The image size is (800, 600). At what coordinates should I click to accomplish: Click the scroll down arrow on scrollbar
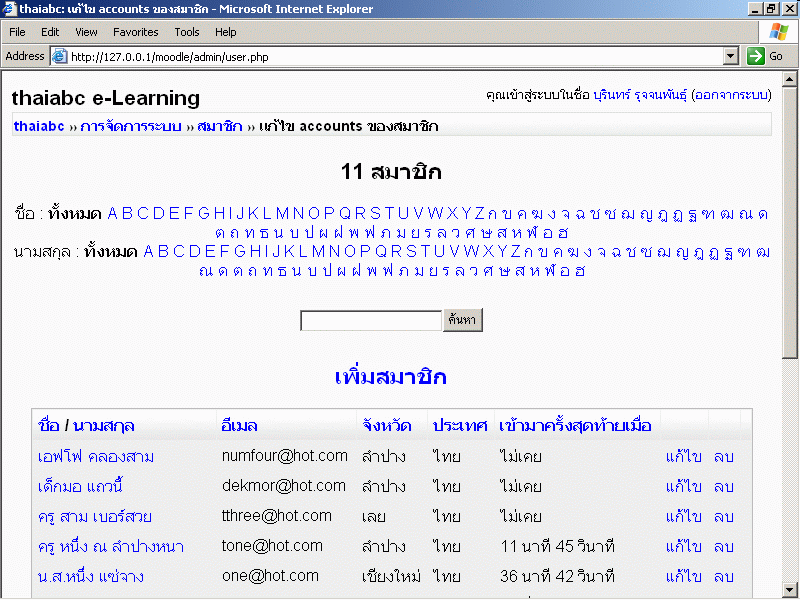791,591
